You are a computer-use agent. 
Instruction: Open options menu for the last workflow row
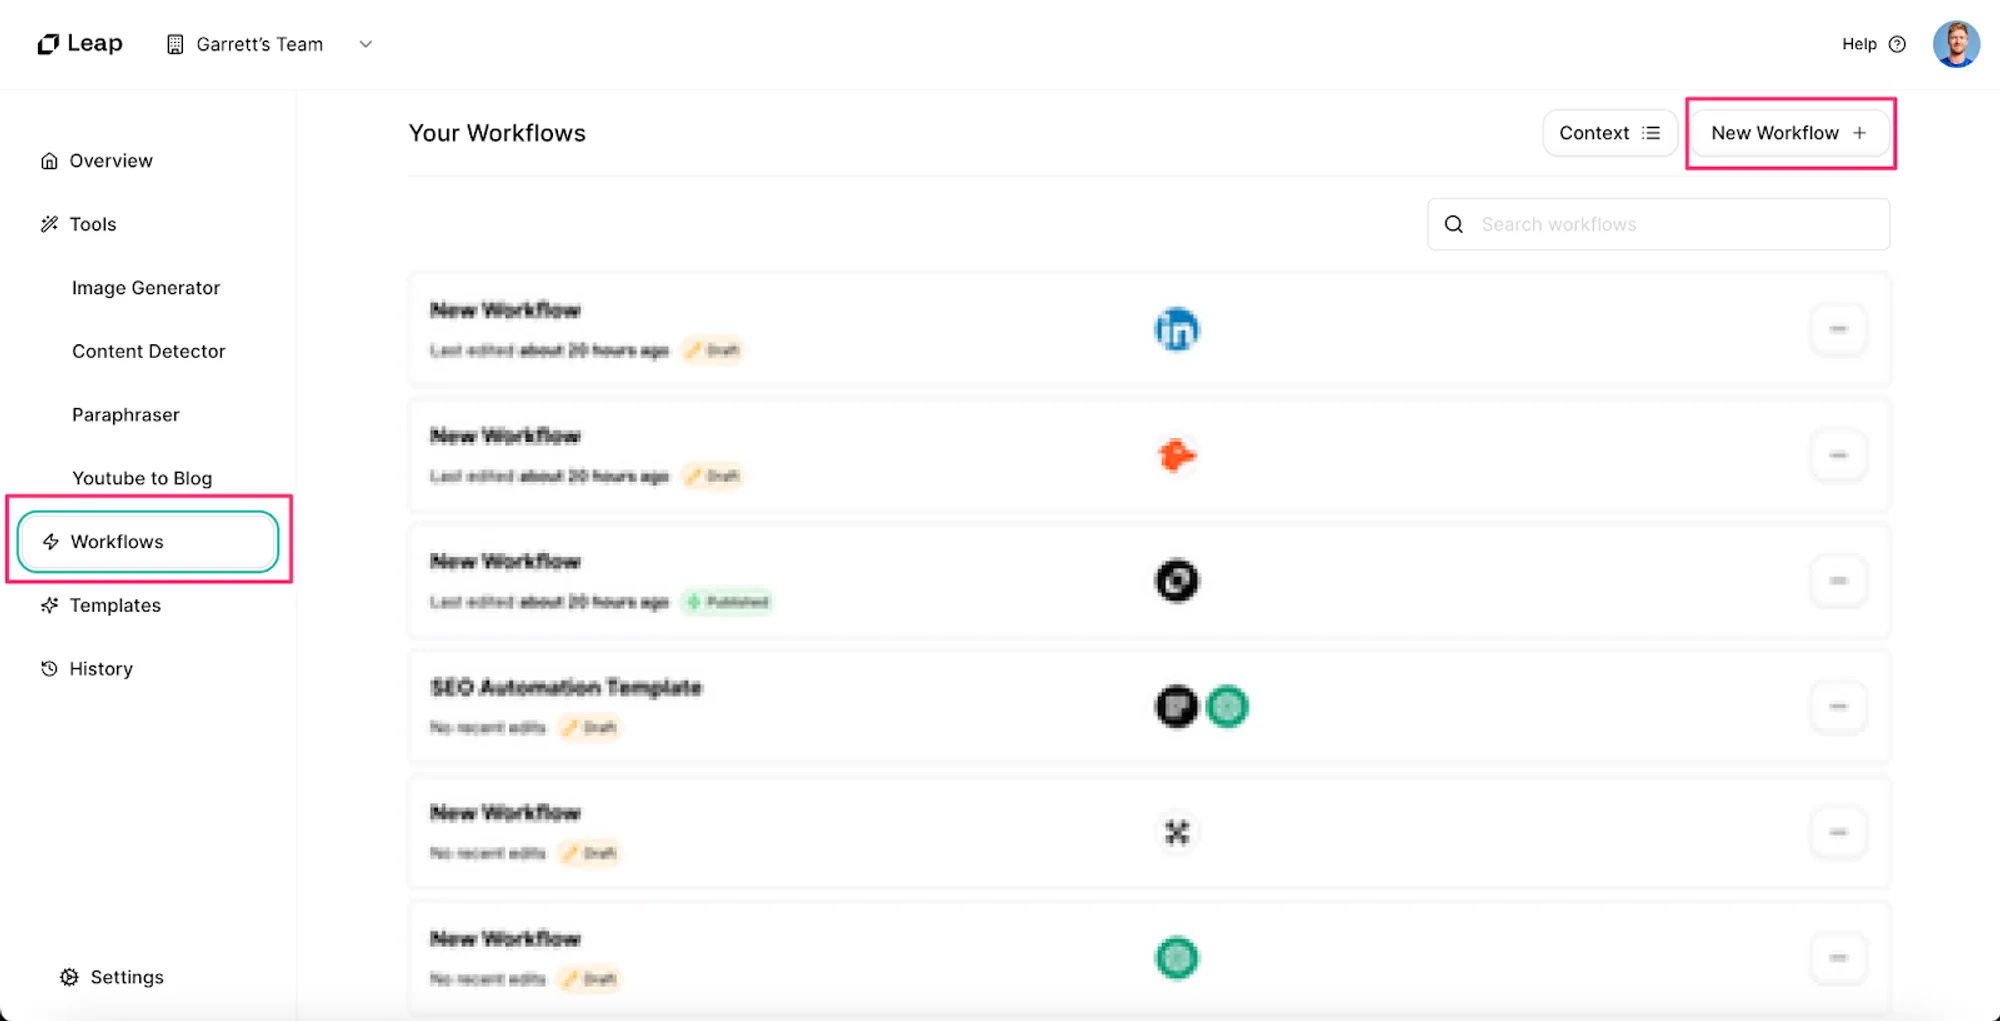pyautogui.click(x=1838, y=958)
